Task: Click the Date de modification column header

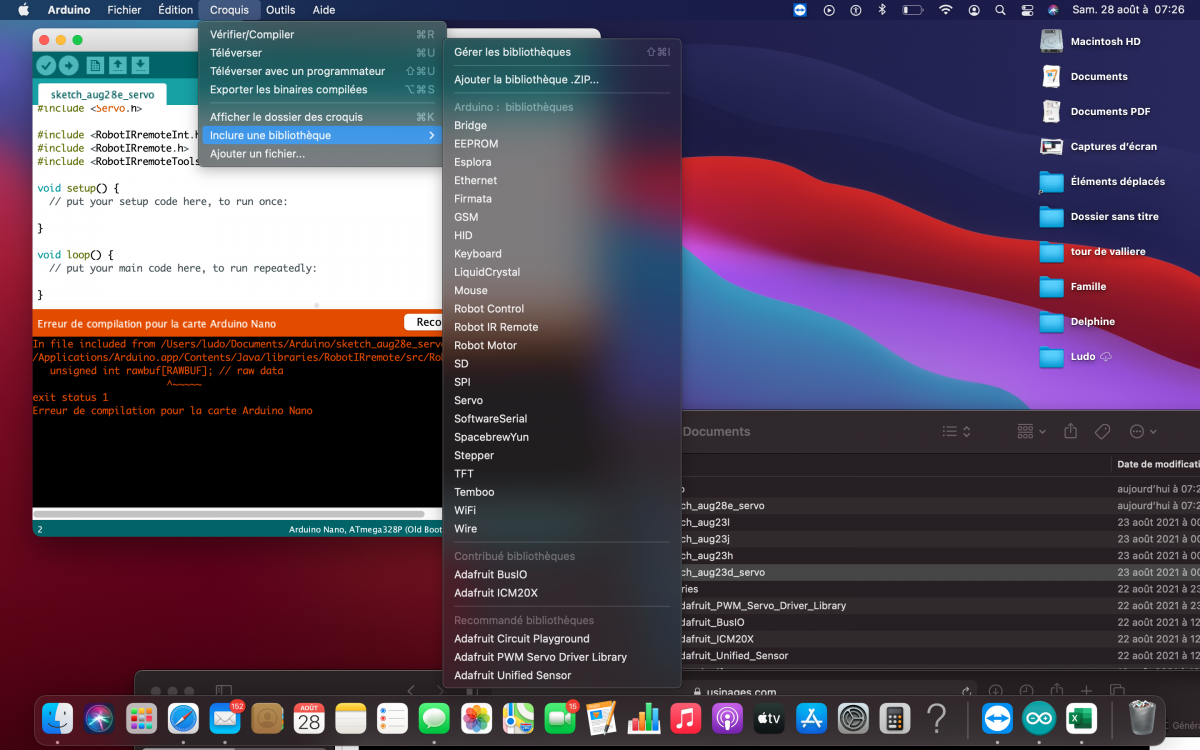Action: [1157, 464]
